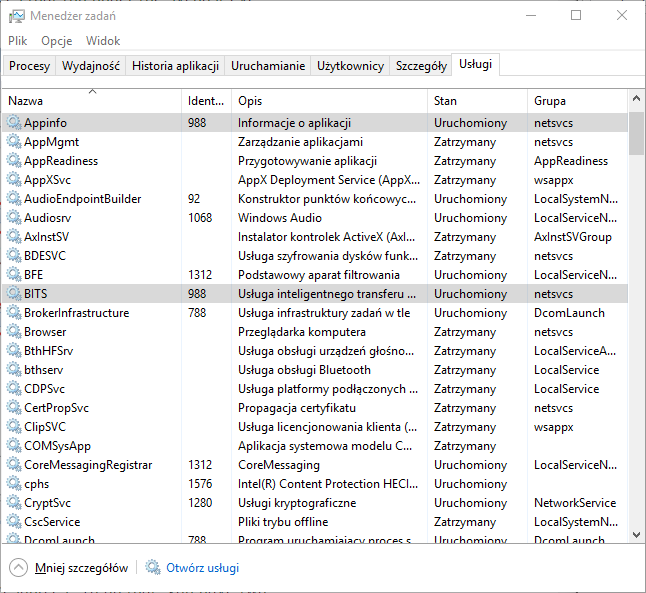Click the gear icon next to BITS
Screen dimensions: 646x593
pos(14,294)
